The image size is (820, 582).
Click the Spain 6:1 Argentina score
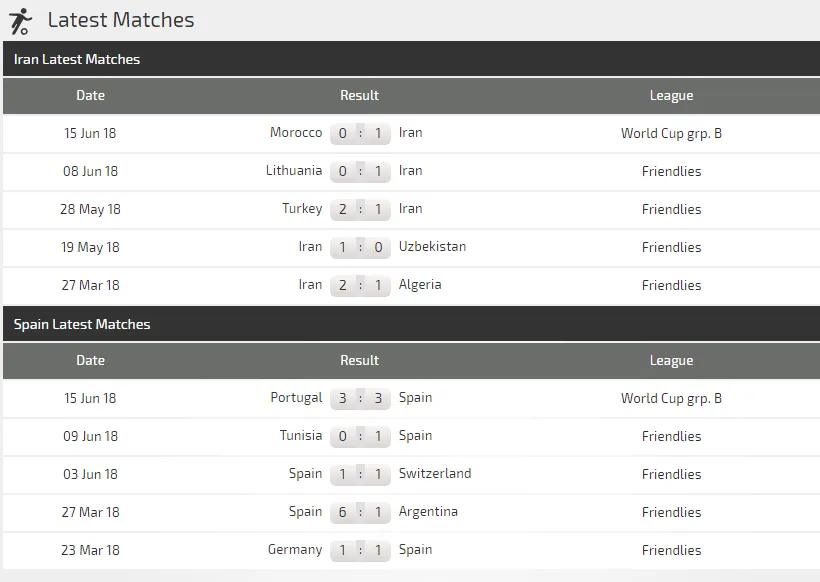[x=360, y=512]
